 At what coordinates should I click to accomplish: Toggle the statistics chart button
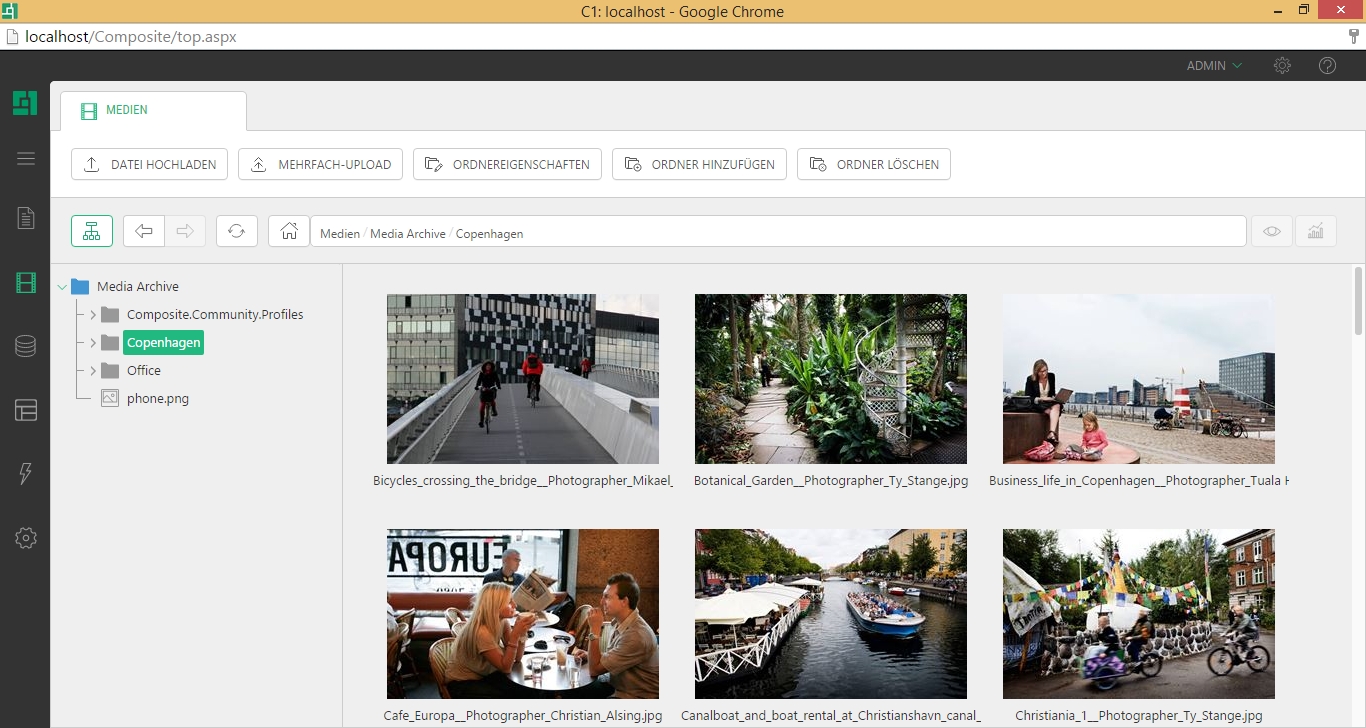point(1315,232)
